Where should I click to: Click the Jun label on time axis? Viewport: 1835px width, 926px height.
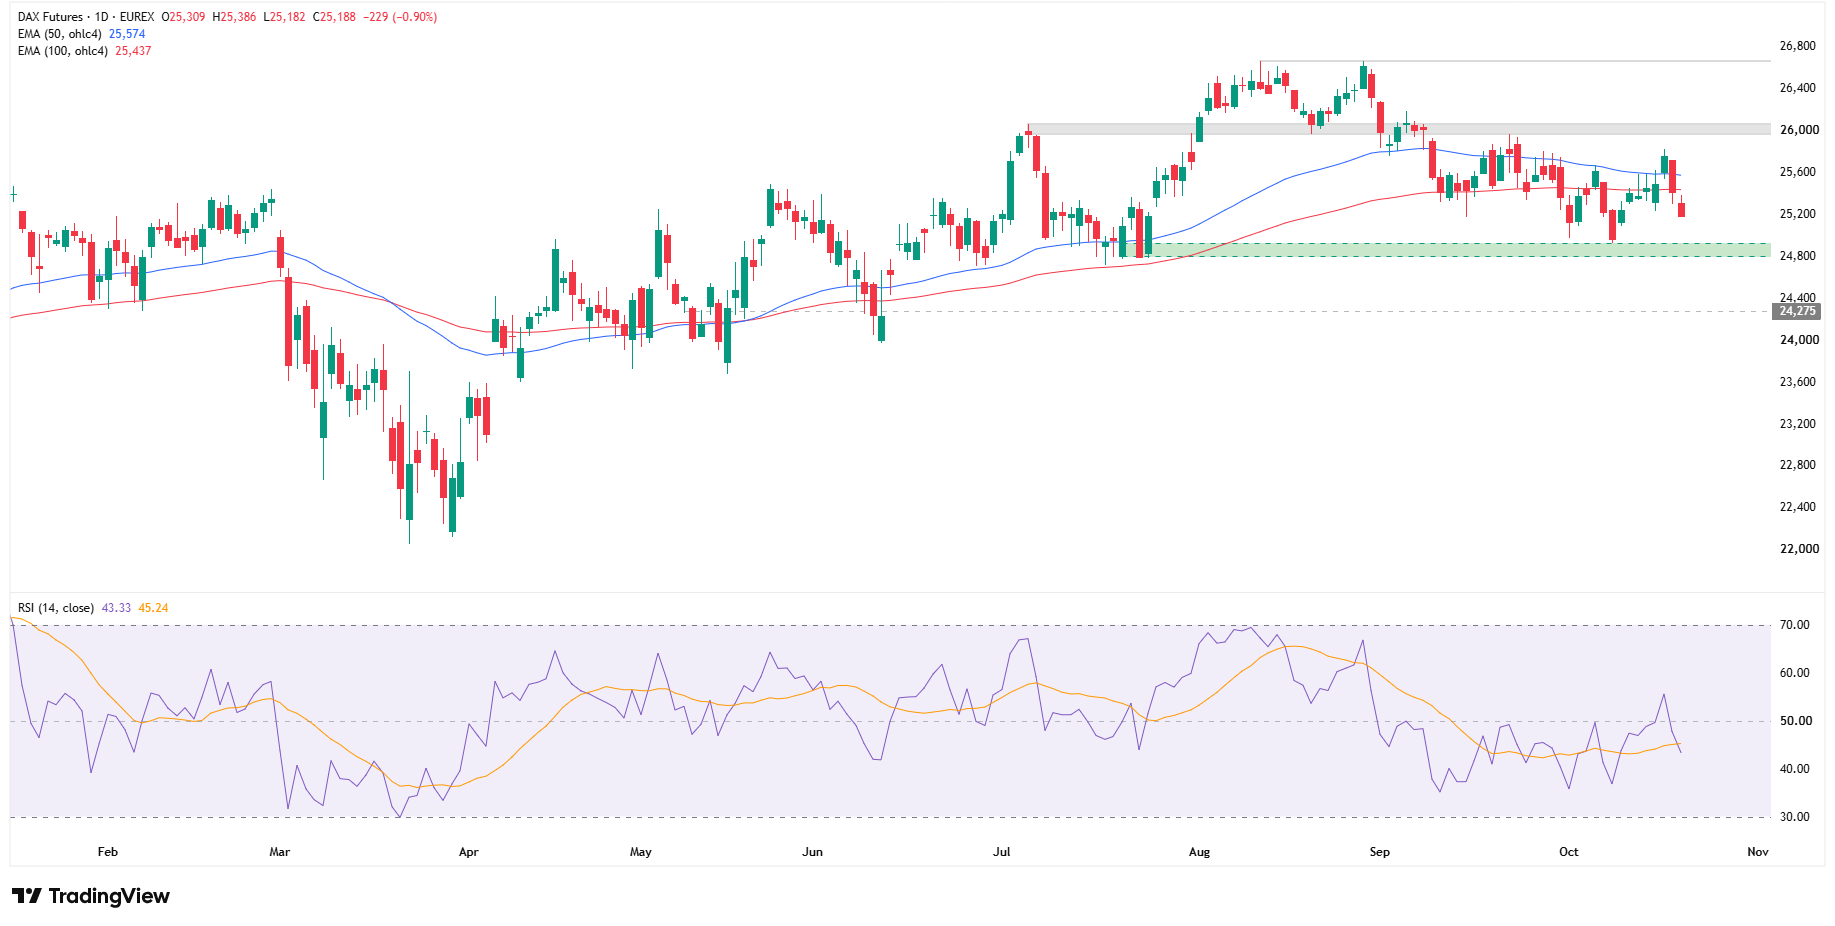tap(813, 852)
